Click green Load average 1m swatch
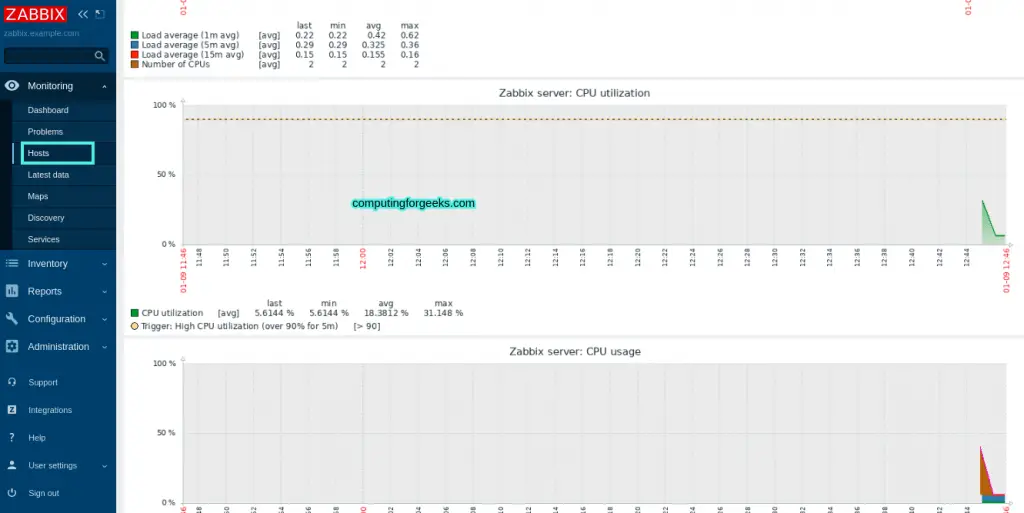 pyautogui.click(x=135, y=35)
